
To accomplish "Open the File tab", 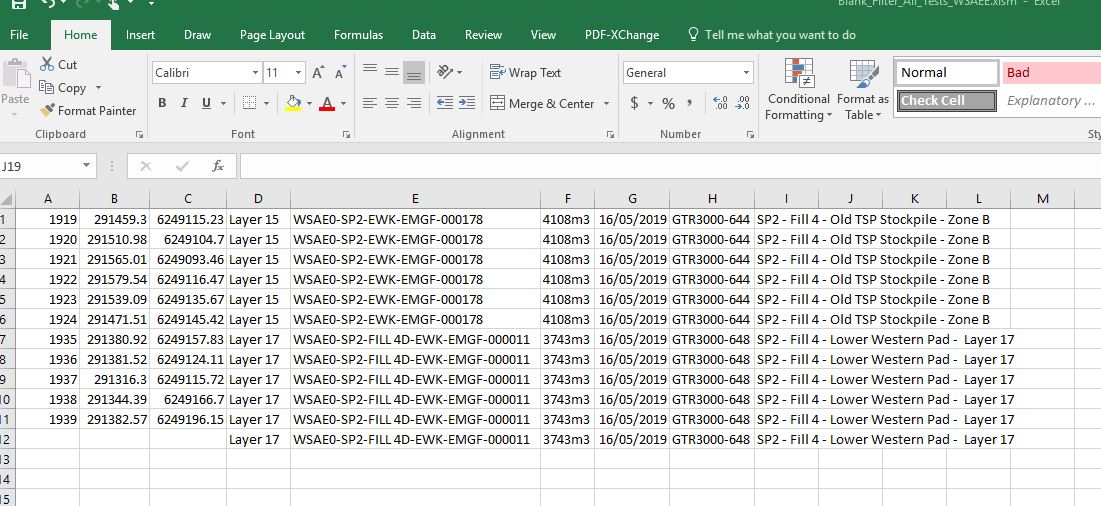I will coord(20,34).
